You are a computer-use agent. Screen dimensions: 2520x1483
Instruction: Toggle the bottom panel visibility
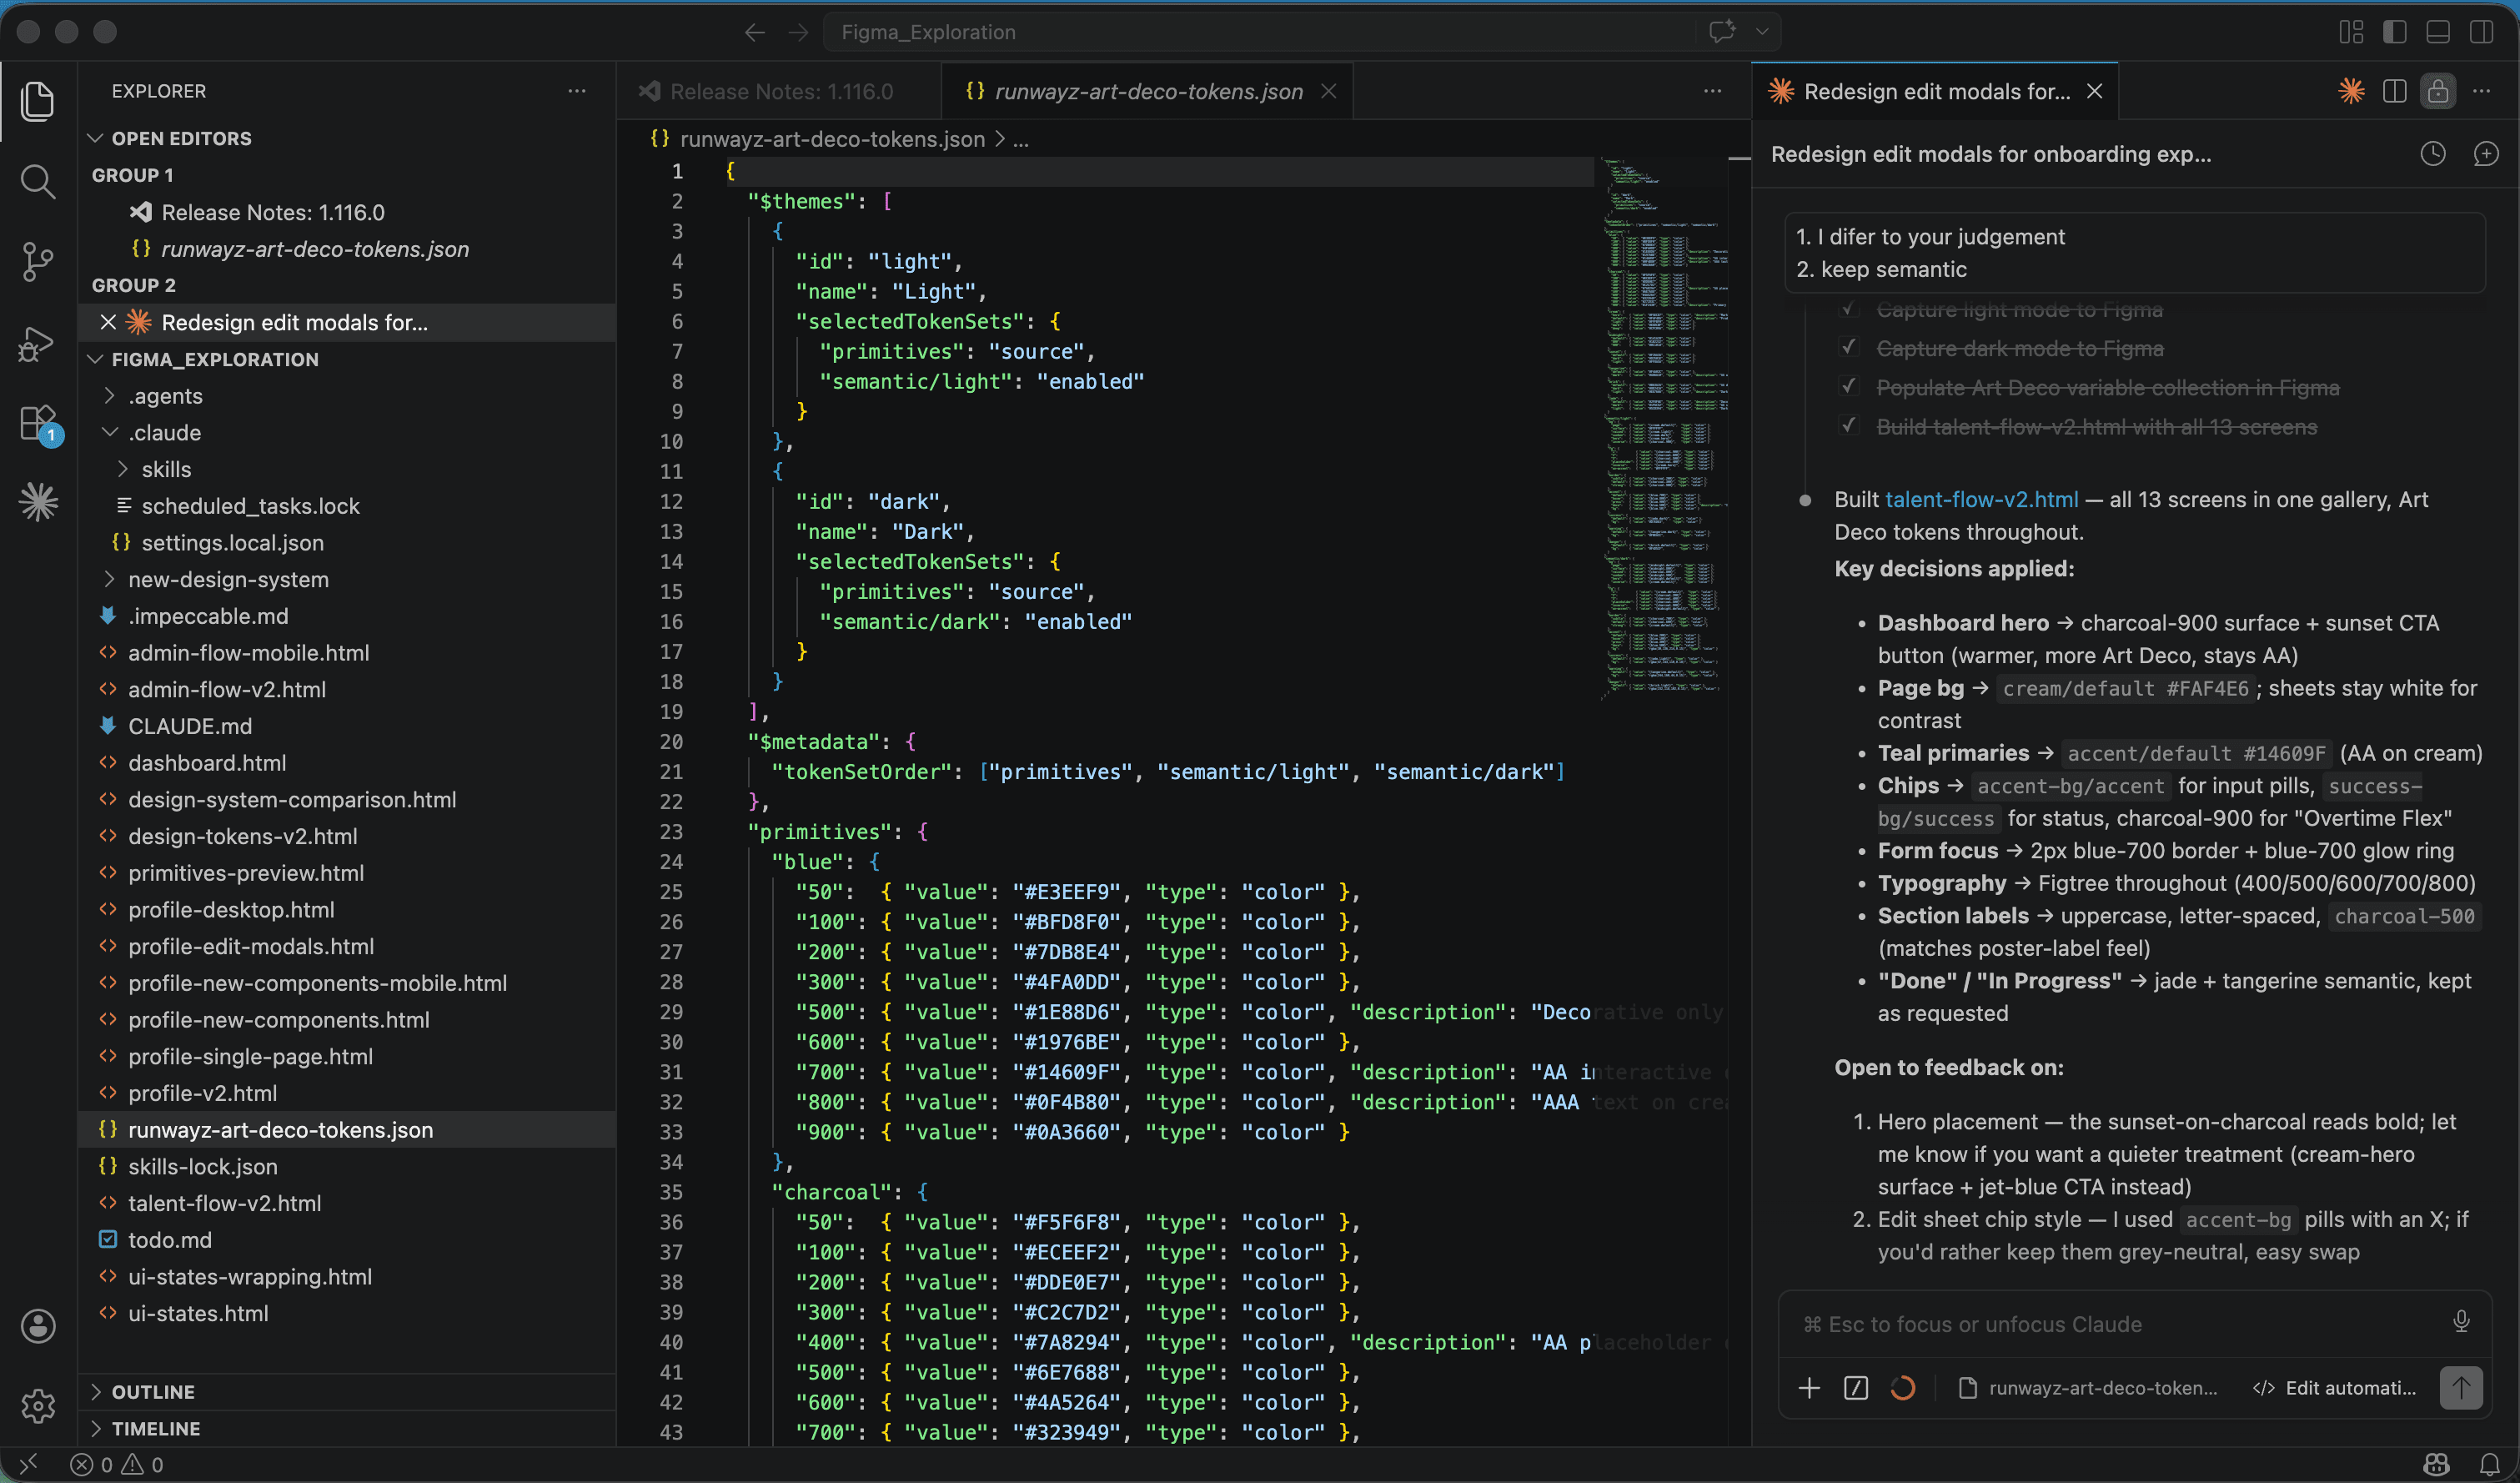click(2437, 31)
